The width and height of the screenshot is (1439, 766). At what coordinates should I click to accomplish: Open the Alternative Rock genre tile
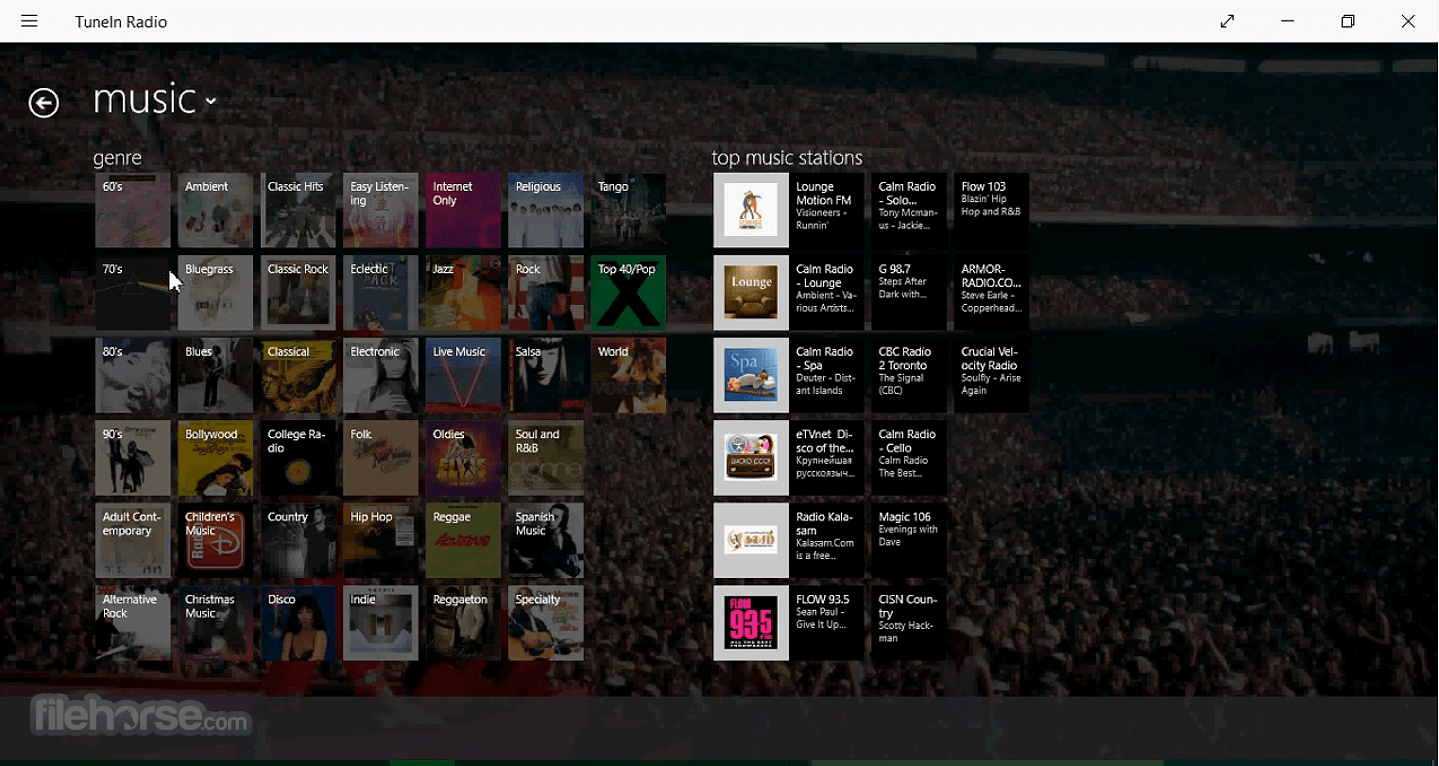point(133,623)
